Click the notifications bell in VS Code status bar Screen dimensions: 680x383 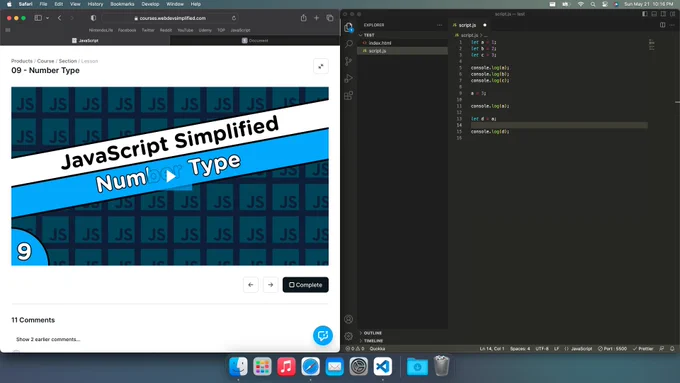(672, 349)
